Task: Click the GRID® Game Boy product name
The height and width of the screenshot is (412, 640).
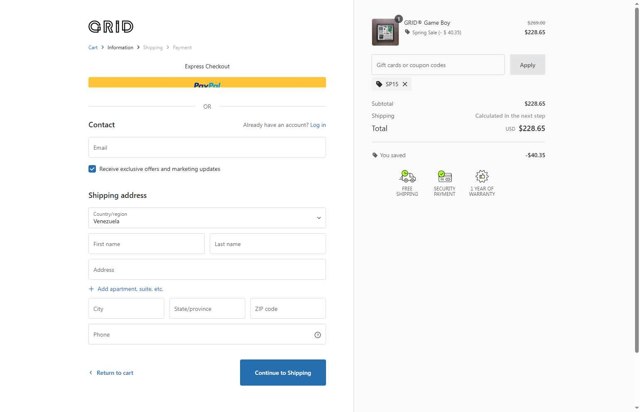Action: click(427, 23)
